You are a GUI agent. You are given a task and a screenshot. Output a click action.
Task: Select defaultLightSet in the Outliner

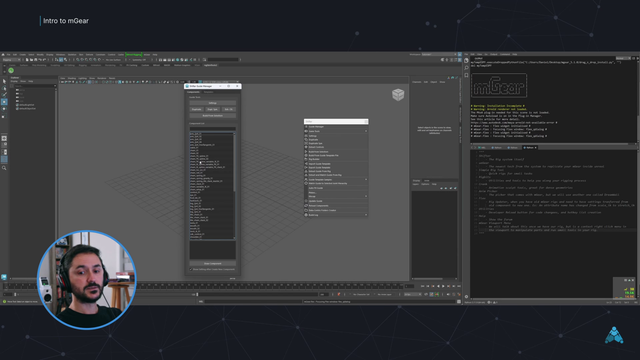27,105
